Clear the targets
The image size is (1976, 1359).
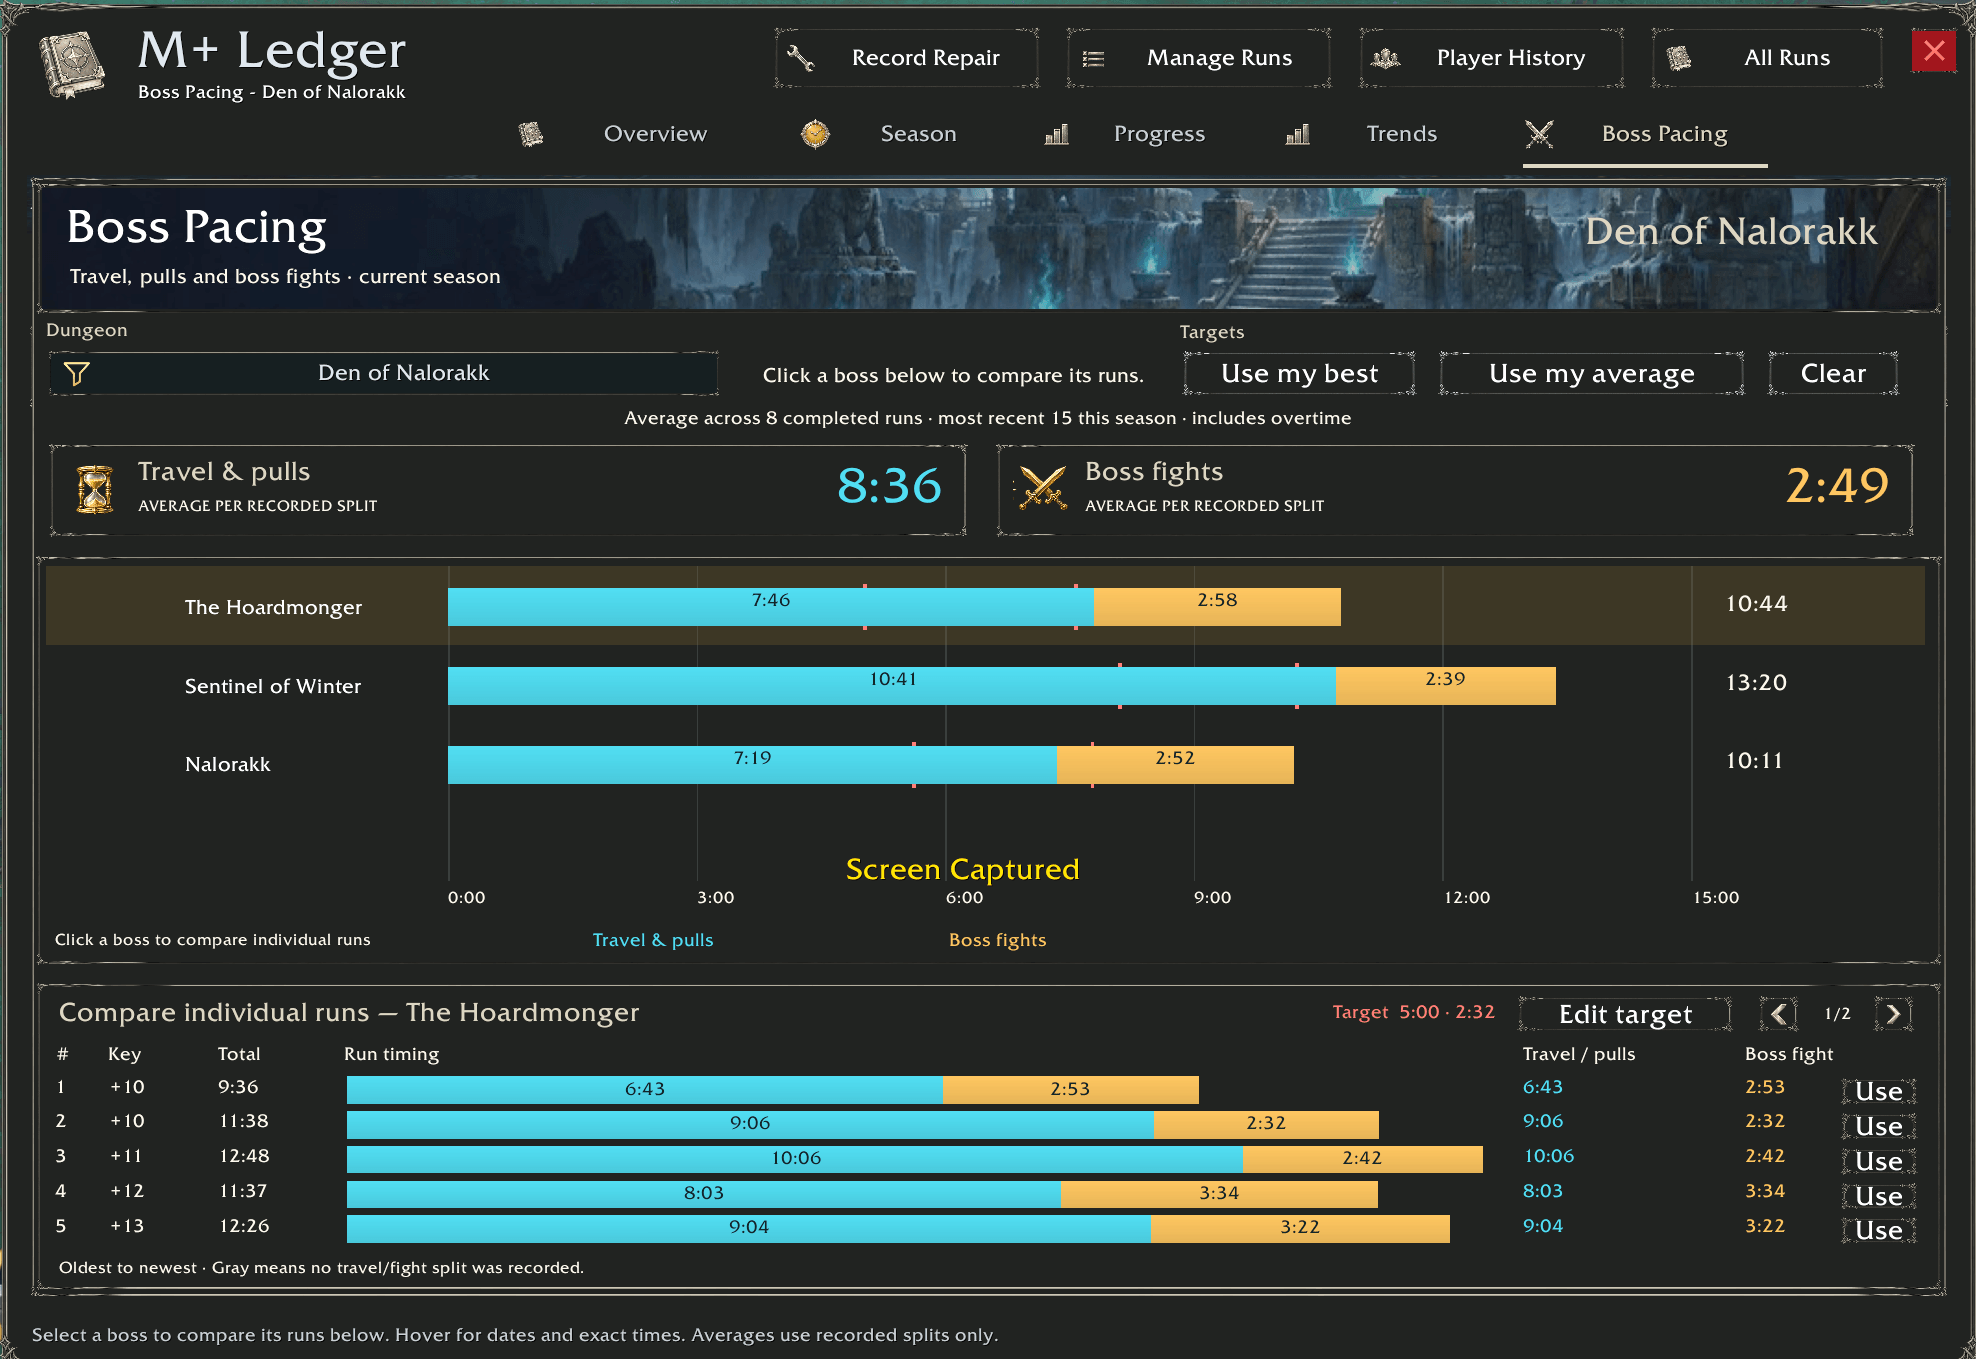(x=1833, y=373)
